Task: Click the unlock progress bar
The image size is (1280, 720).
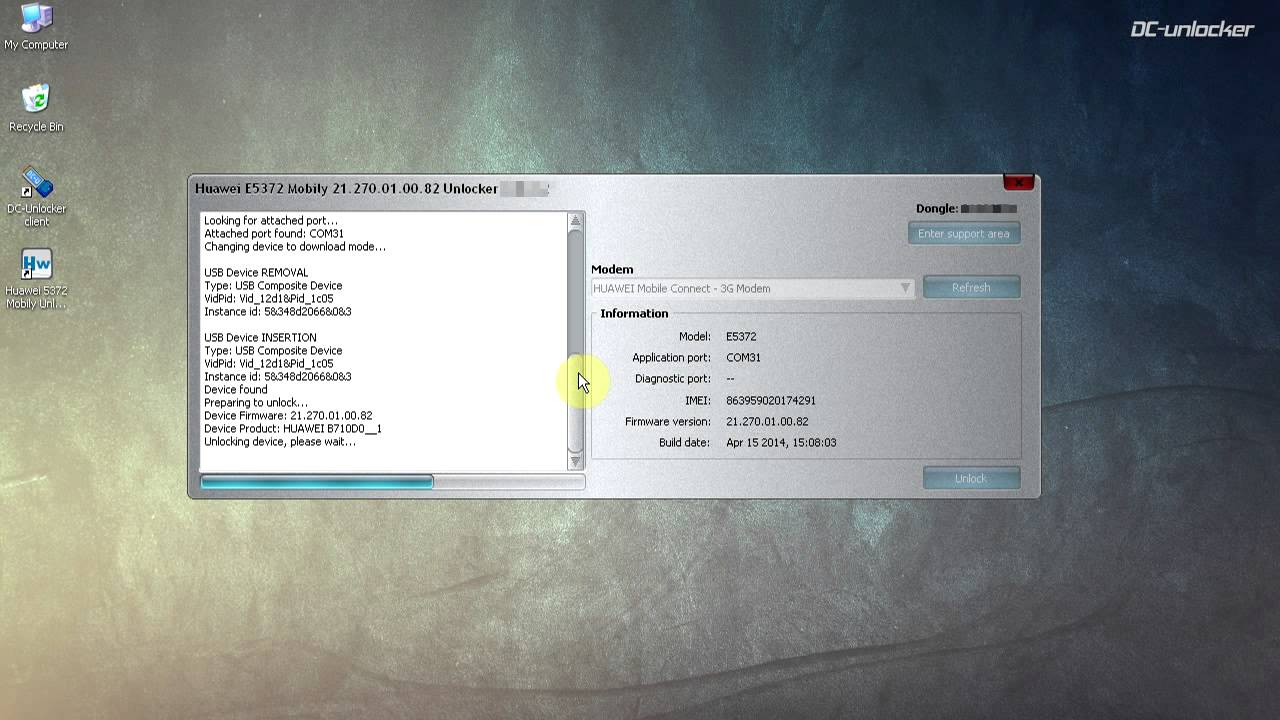Action: (x=392, y=482)
